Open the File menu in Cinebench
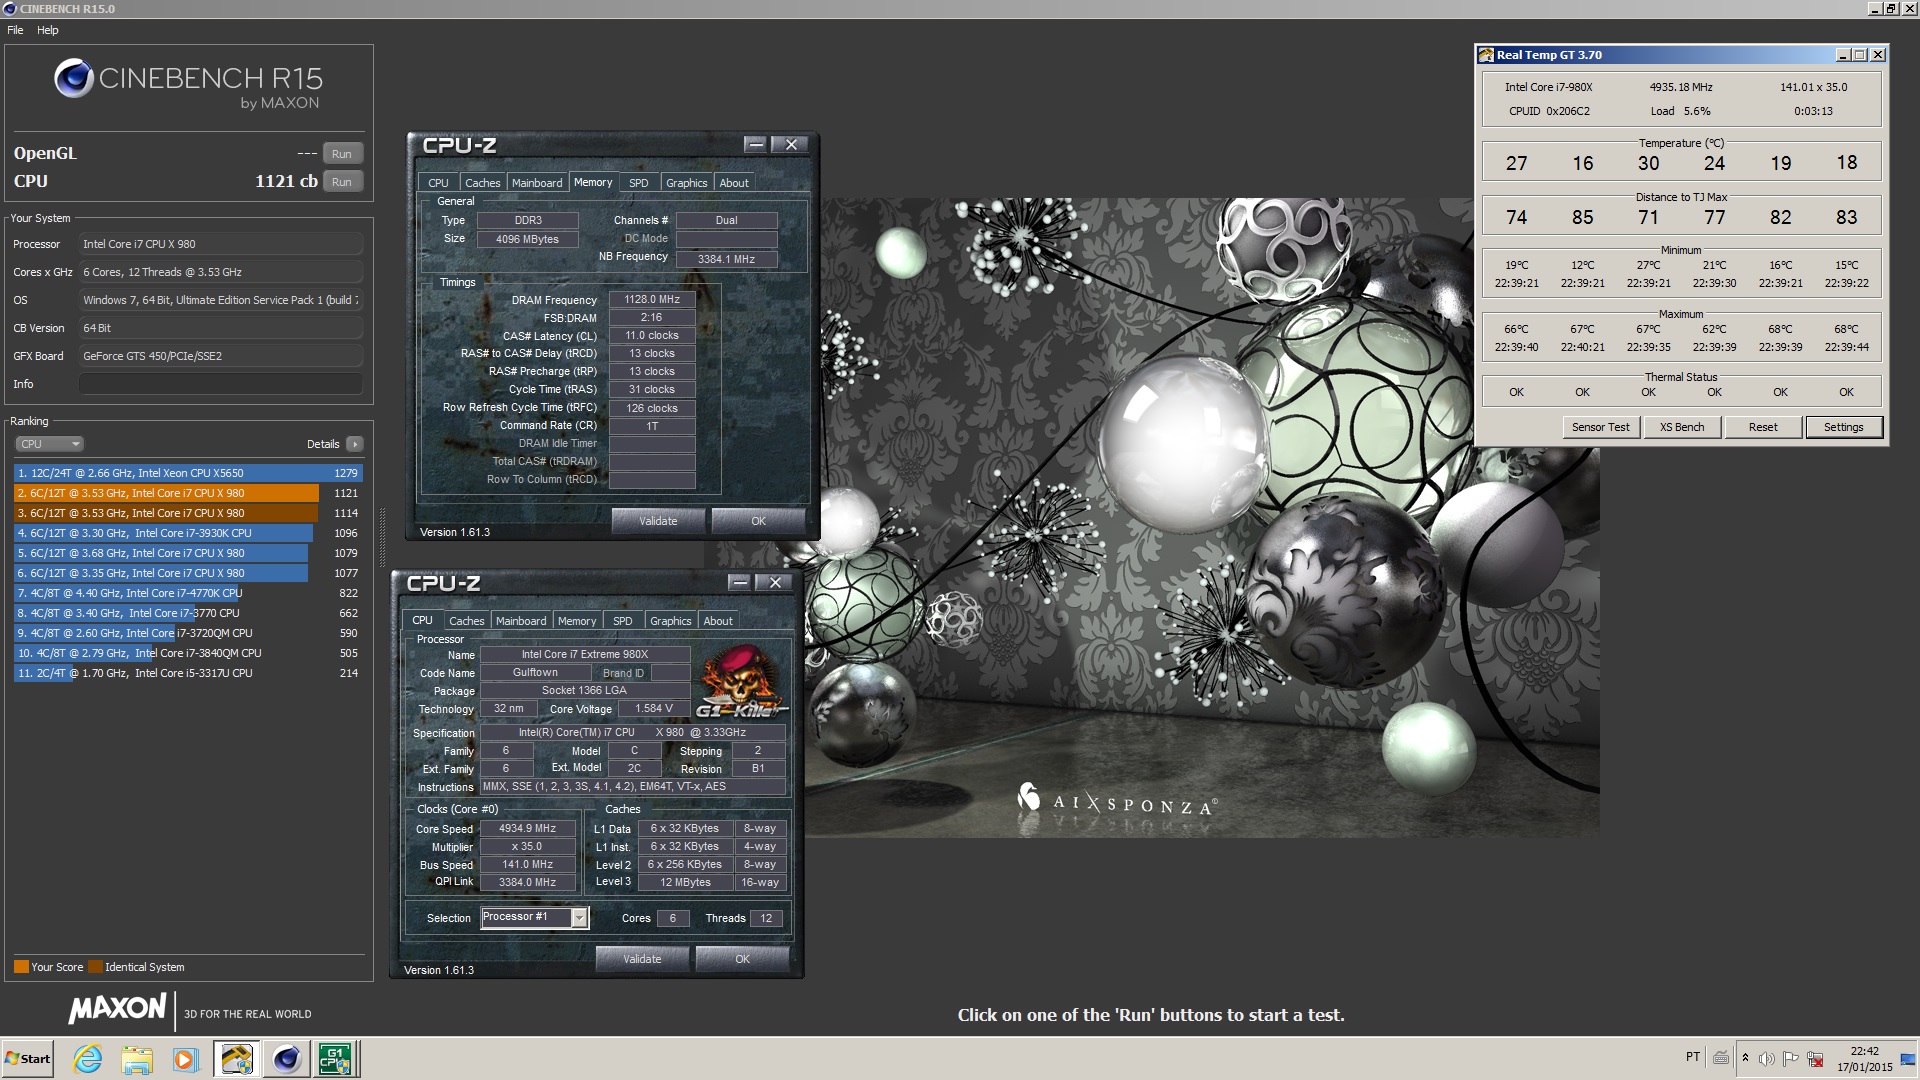This screenshot has height=1080, width=1920. 15,30
